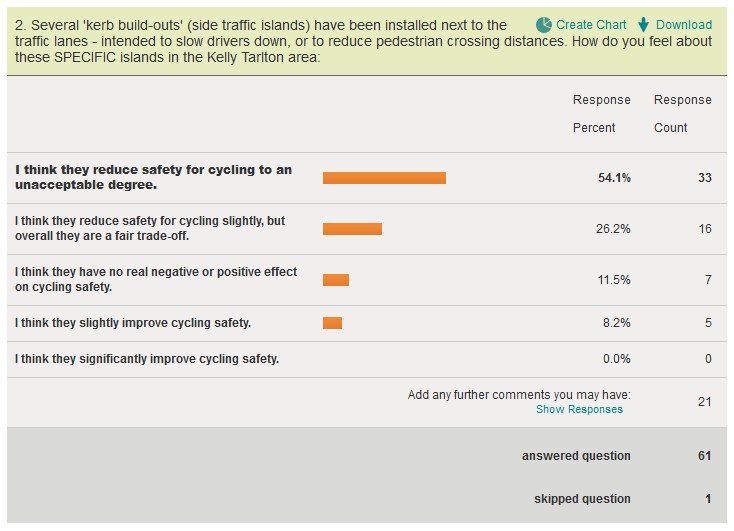Click the Response Count column header
Viewport: 734px width, 531px height.
click(682, 114)
